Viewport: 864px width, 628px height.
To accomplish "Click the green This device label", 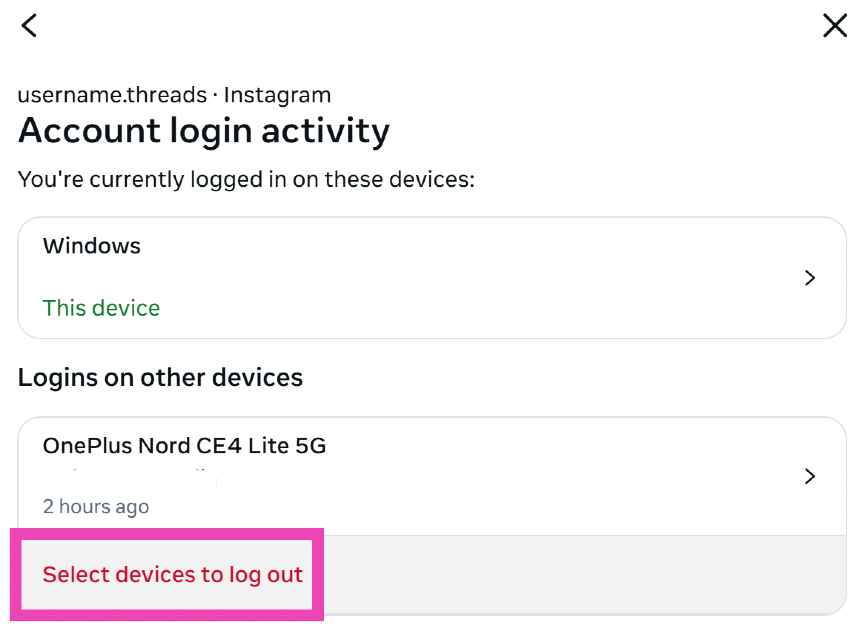I will 101,308.
